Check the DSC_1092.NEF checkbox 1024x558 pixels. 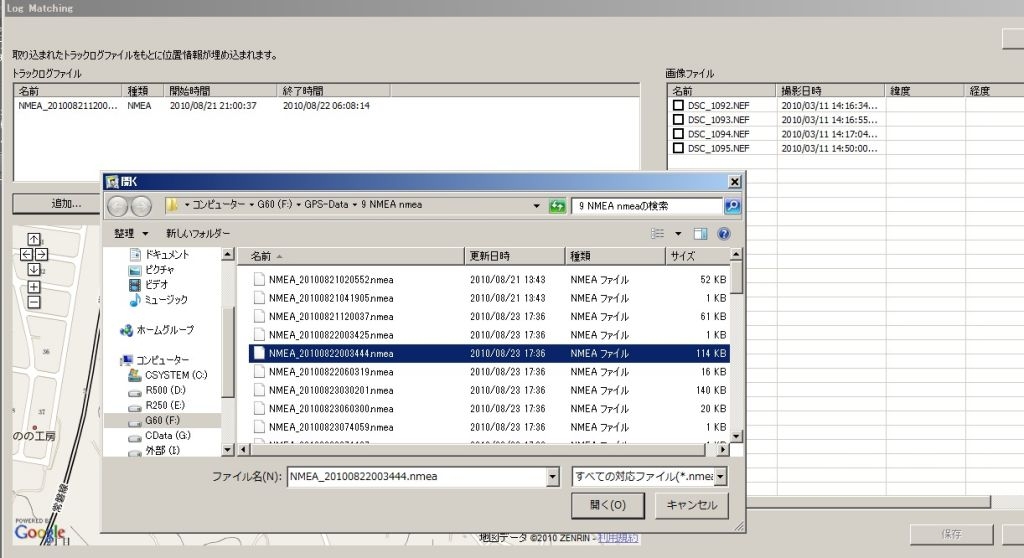[678, 105]
